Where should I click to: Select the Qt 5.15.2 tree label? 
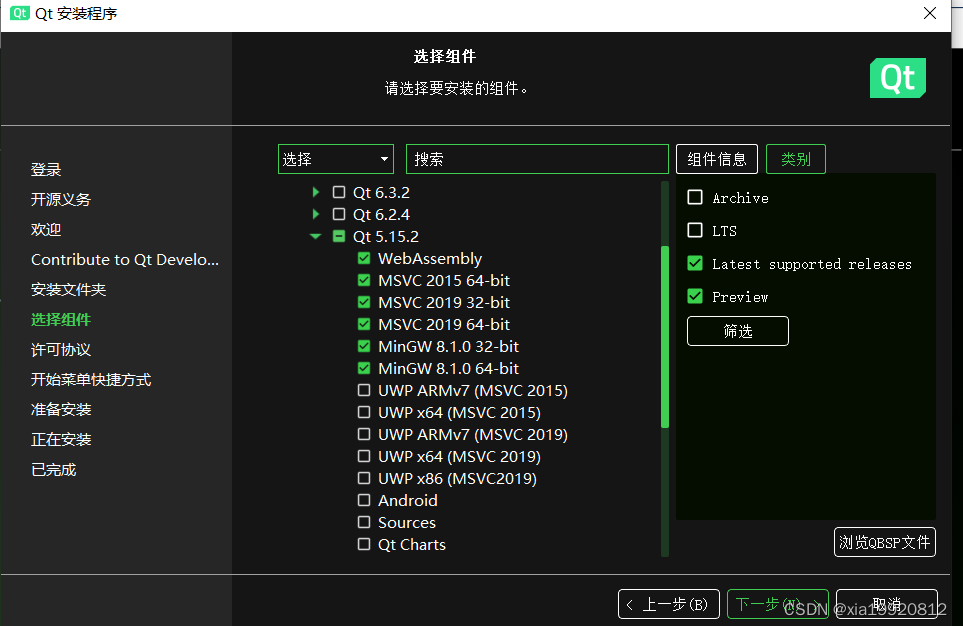point(386,237)
